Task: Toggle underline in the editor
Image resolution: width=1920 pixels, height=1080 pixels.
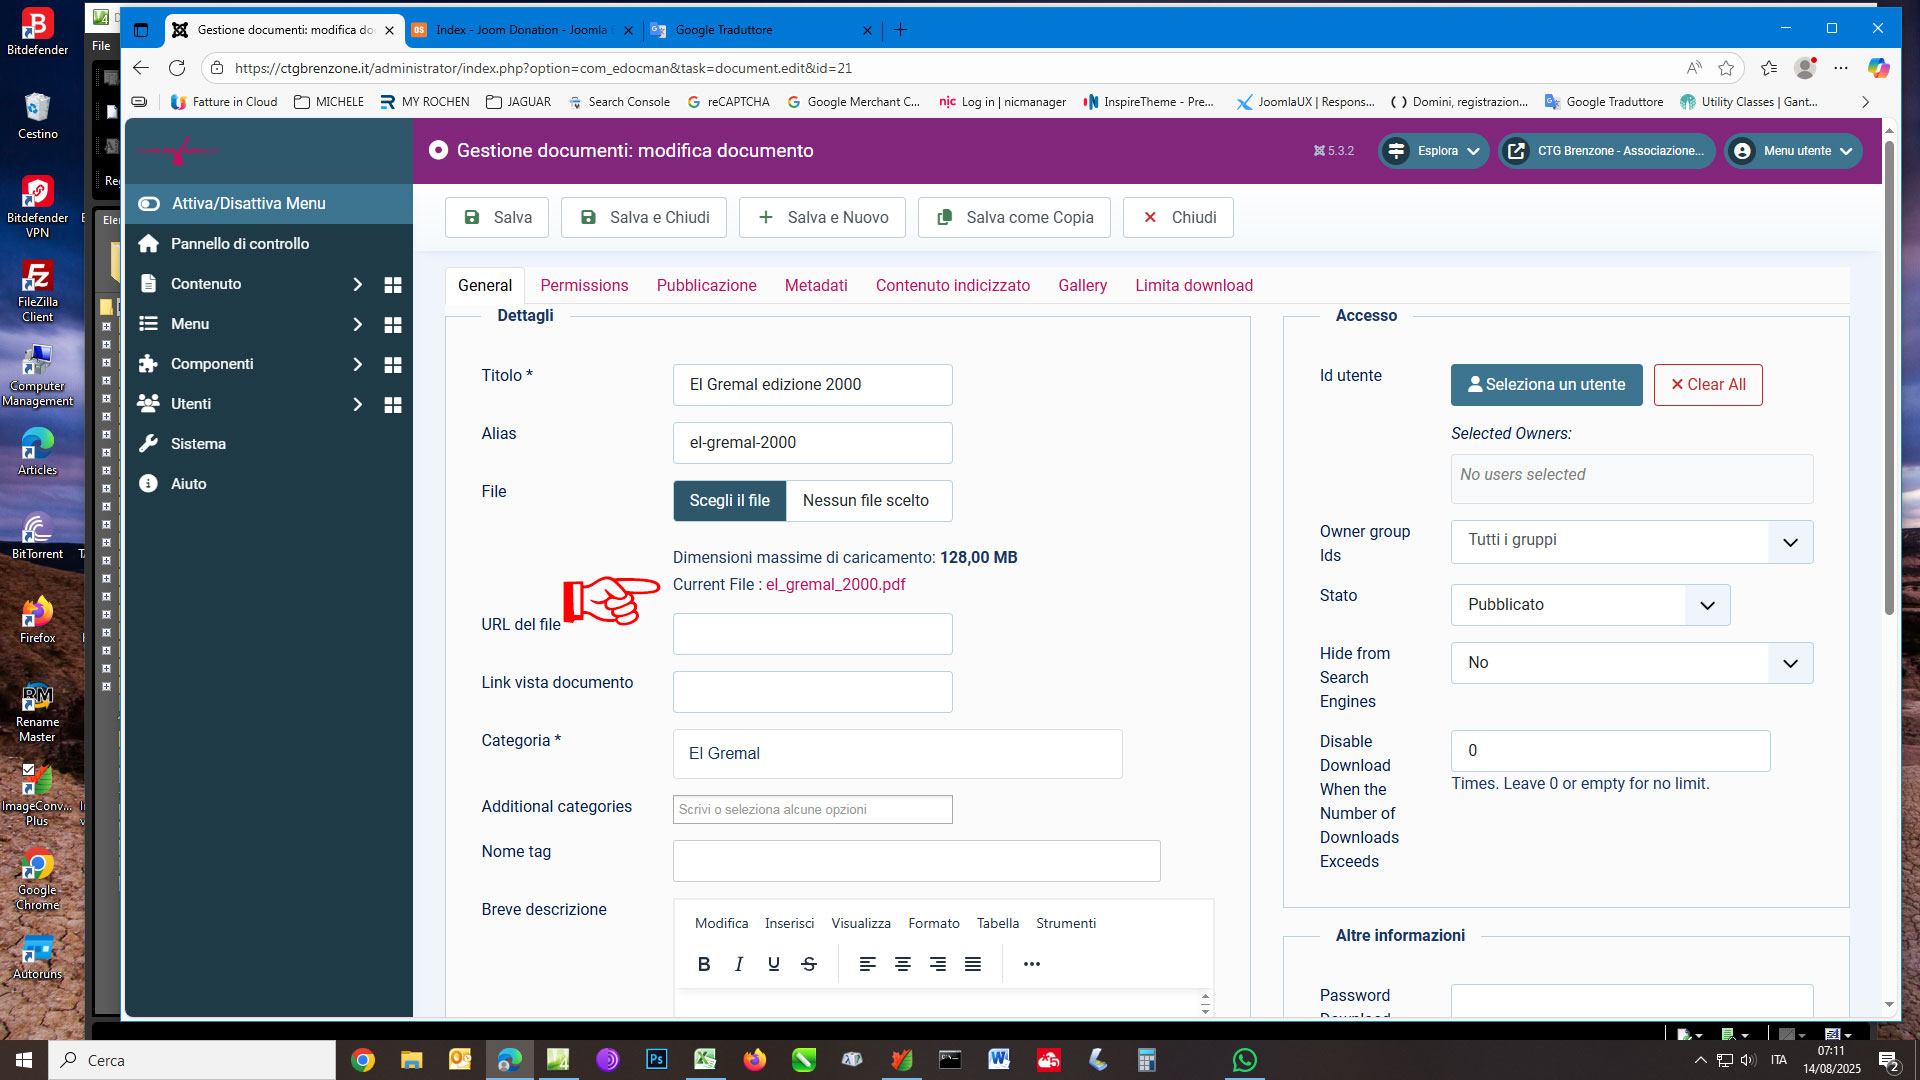Action: 774,965
